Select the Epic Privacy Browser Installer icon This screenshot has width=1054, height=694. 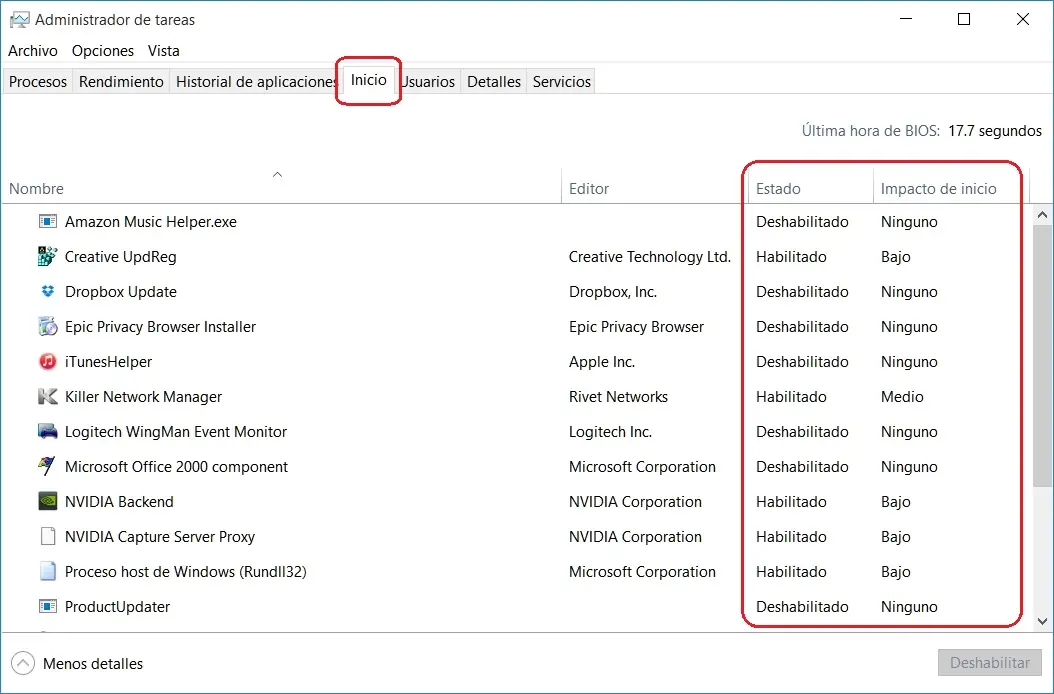[48, 326]
